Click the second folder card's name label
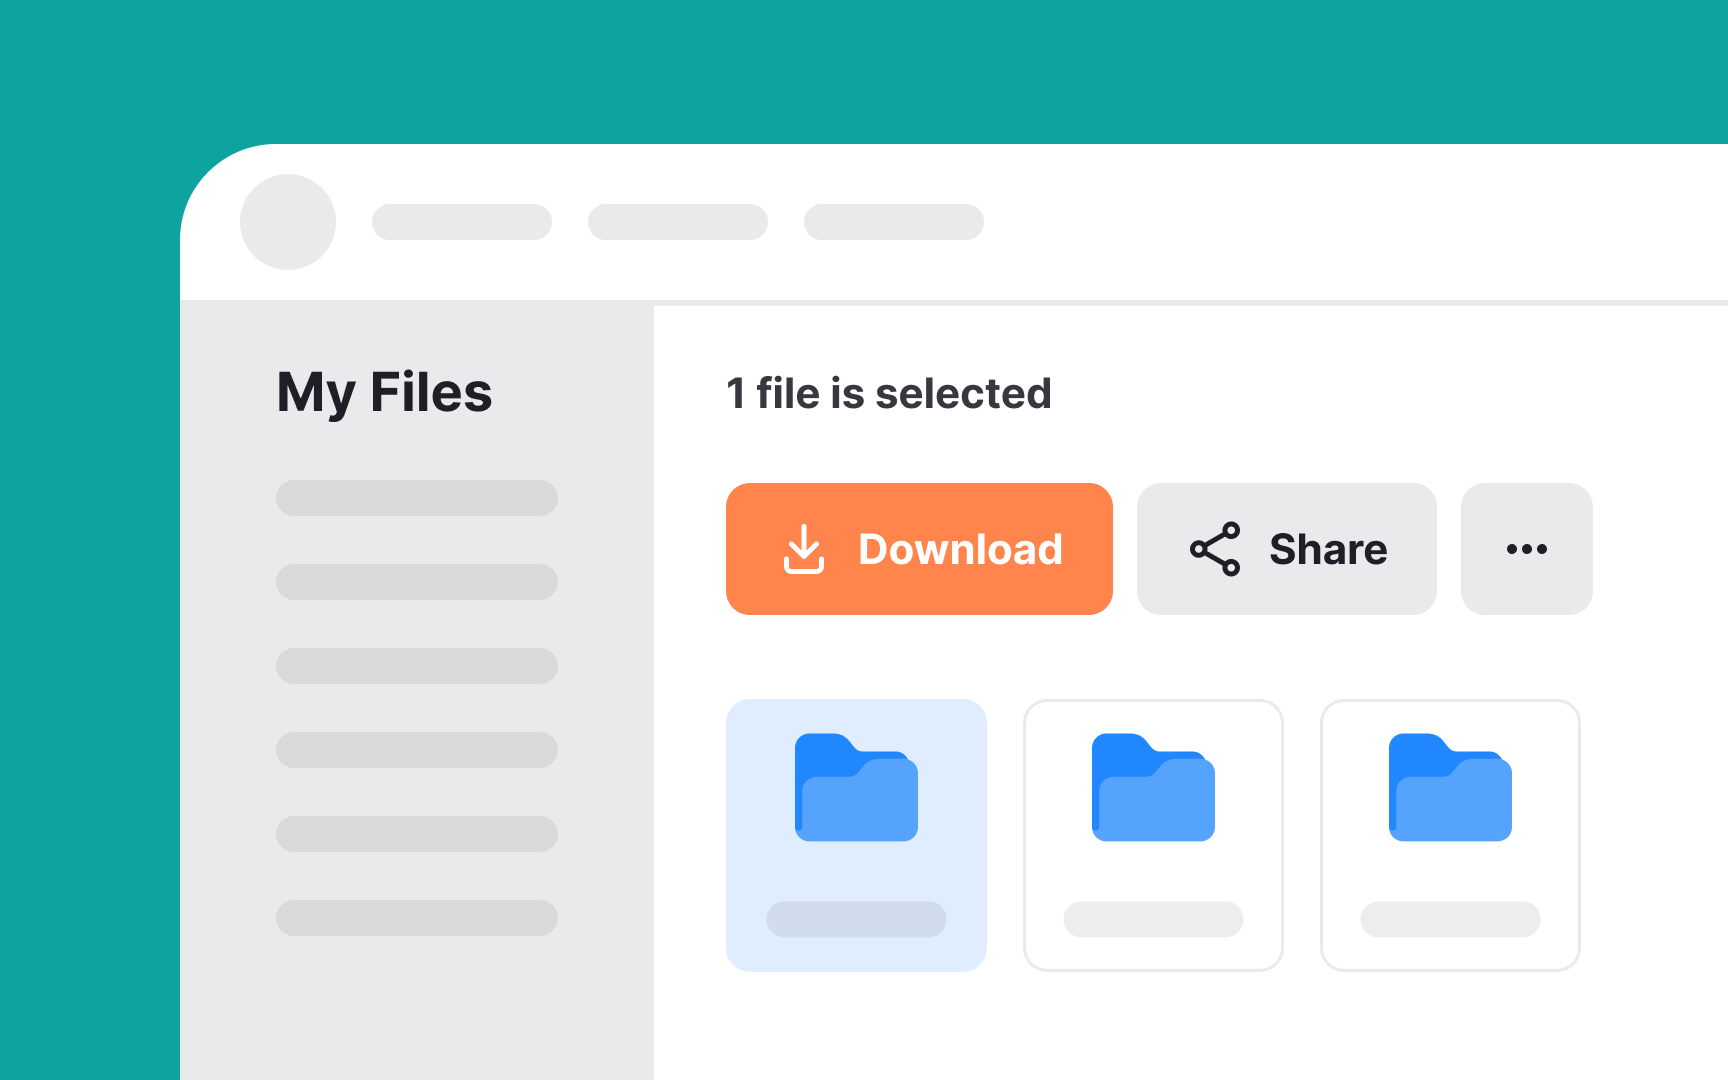 point(1153,919)
